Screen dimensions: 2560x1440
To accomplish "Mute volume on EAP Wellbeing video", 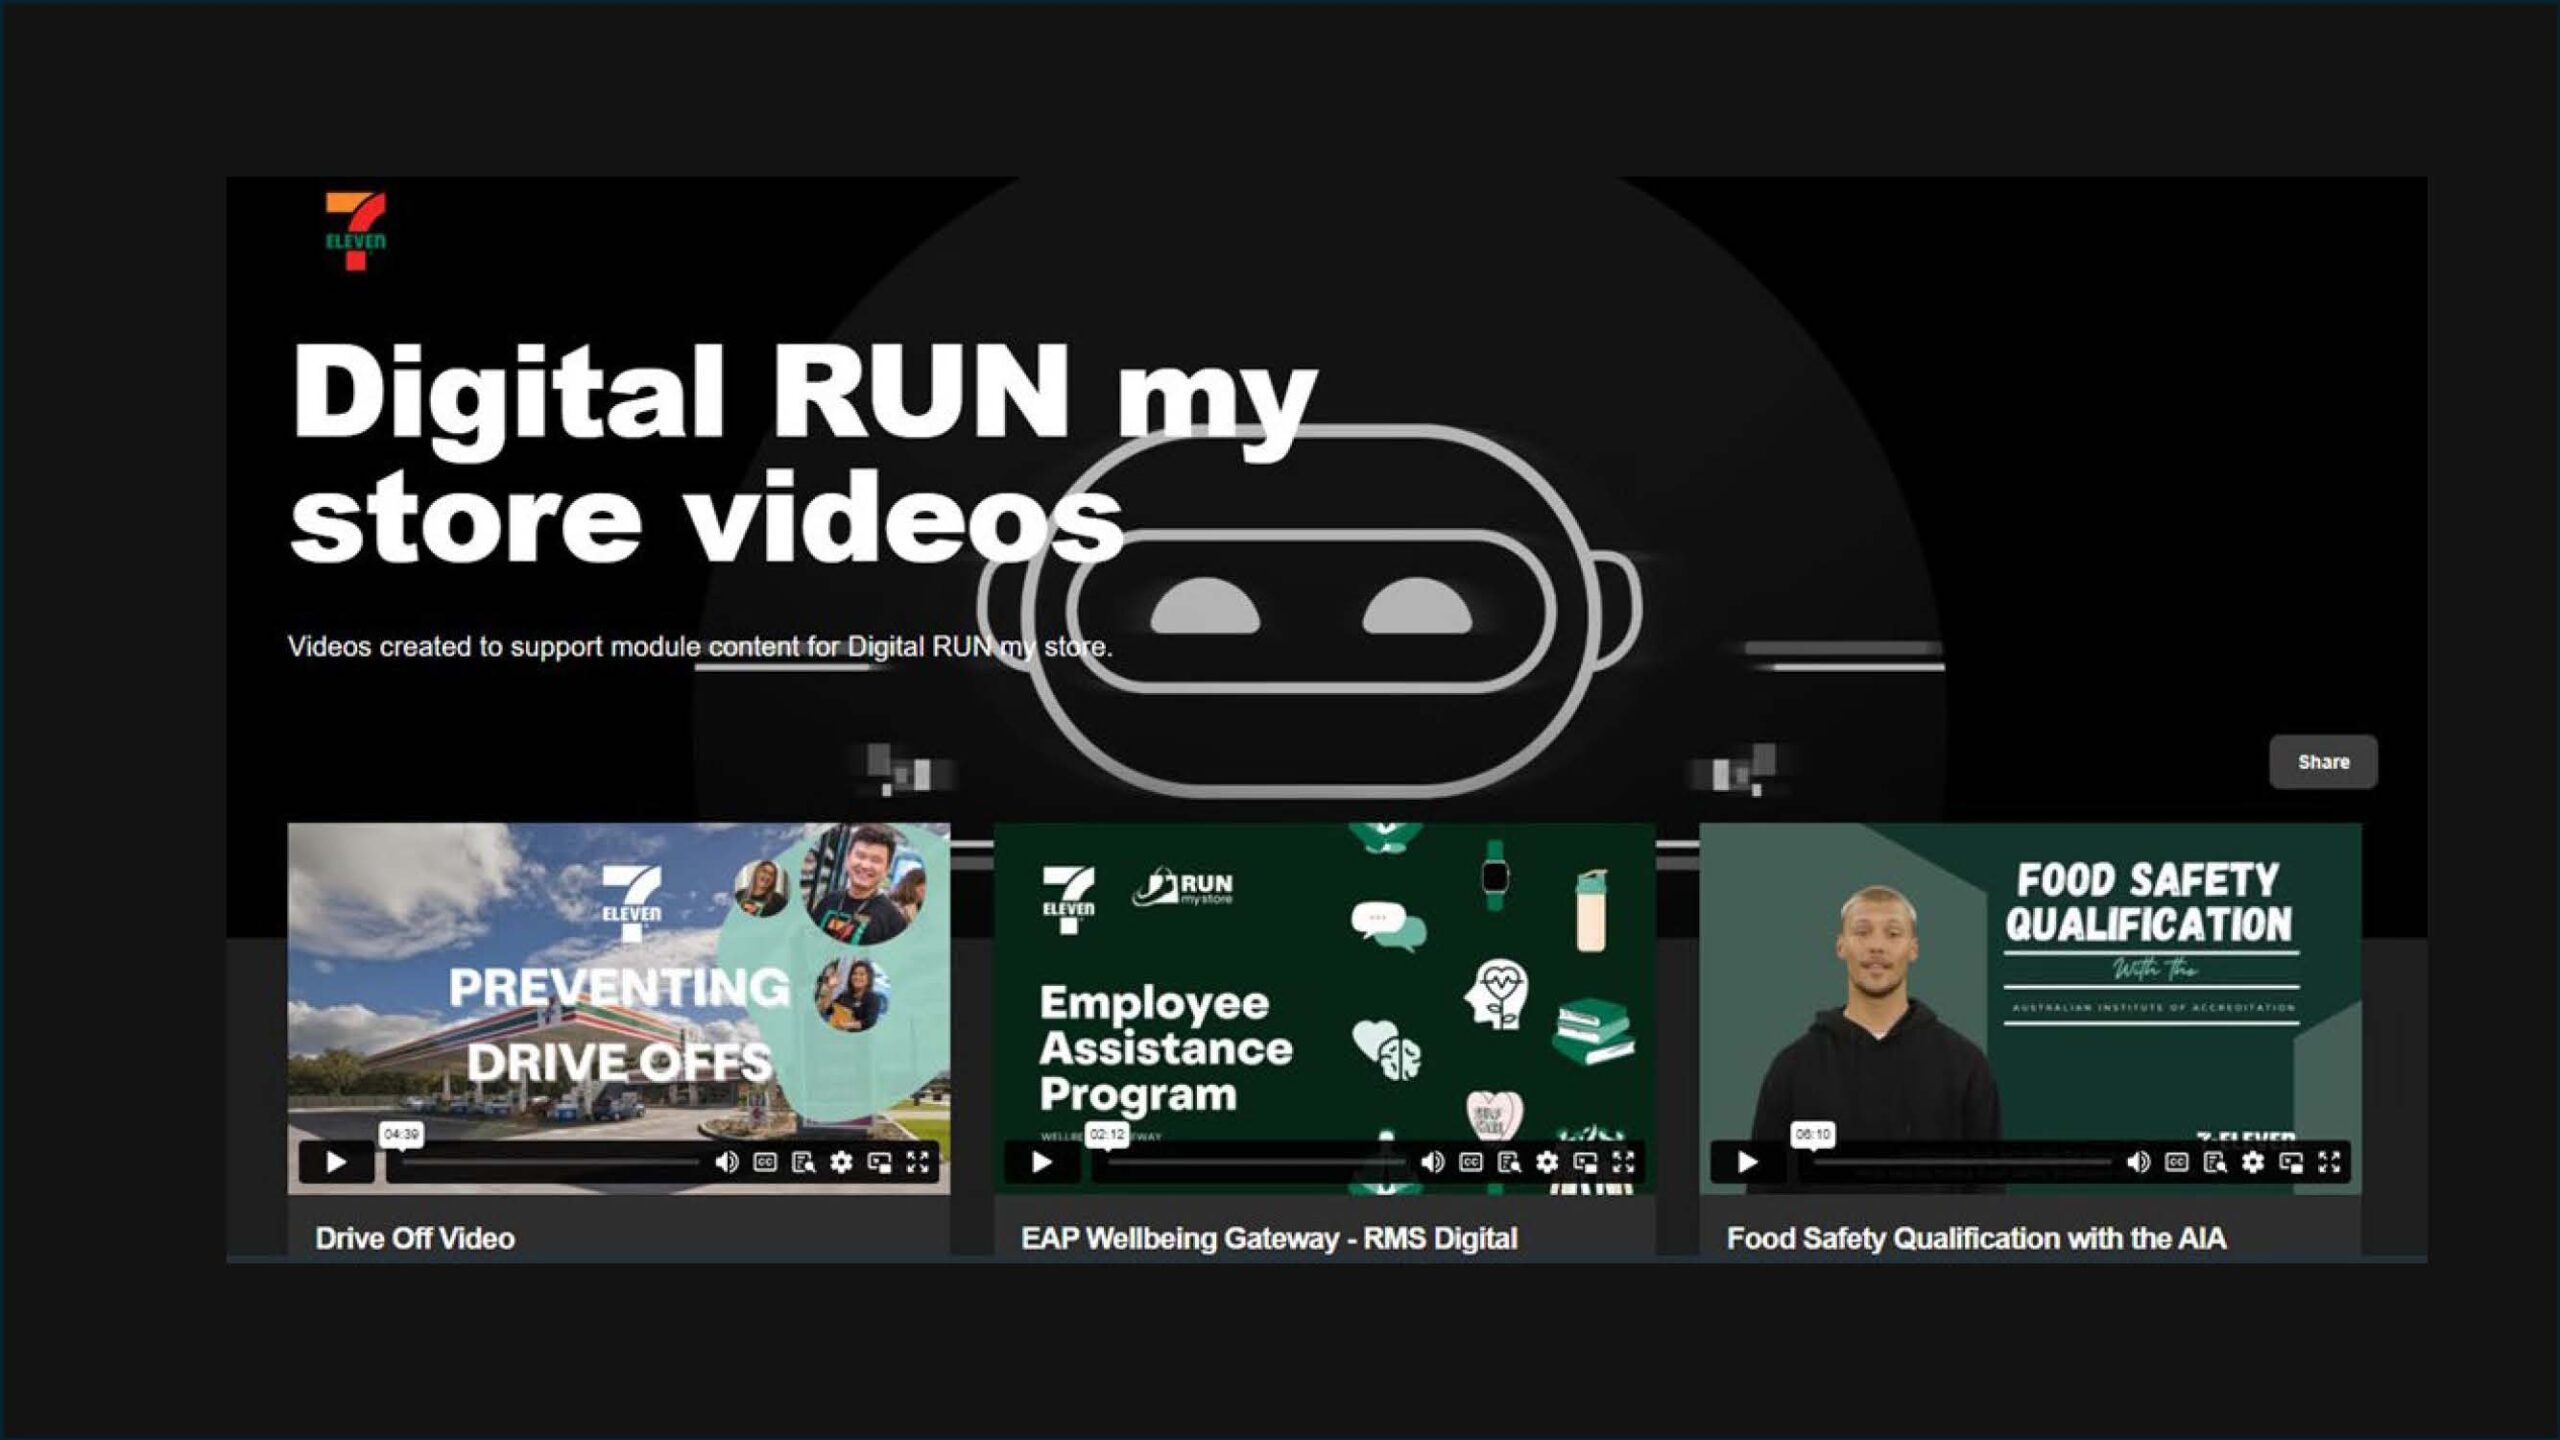I will tap(1432, 1162).
